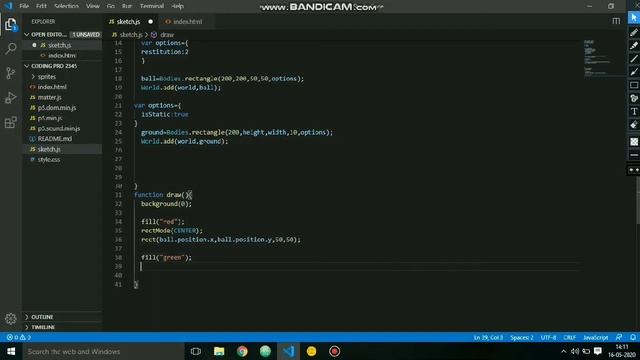This screenshot has height=360, width=640.
Task: Collapse the Bandicam drawing toolbar arrows
Action: [x=634, y=170]
